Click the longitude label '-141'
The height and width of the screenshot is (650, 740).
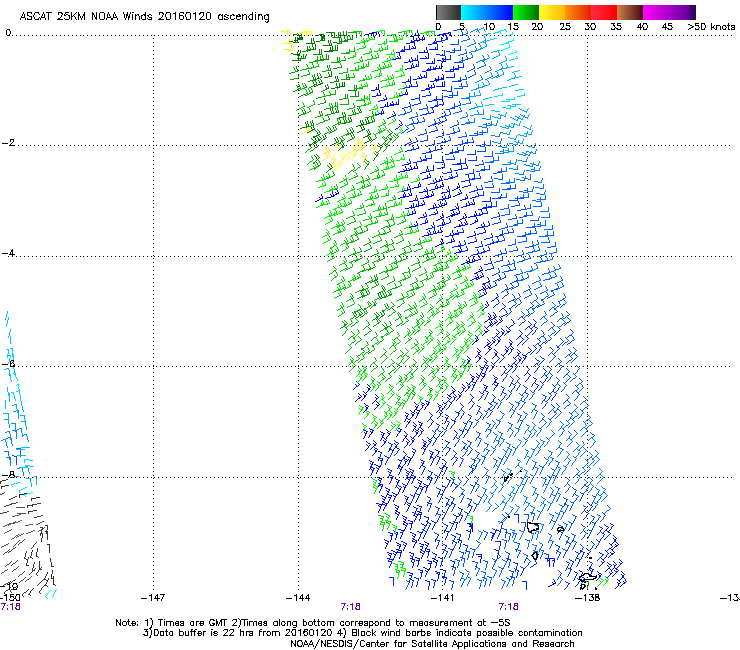pyautogui.click(x=442, y=598)
